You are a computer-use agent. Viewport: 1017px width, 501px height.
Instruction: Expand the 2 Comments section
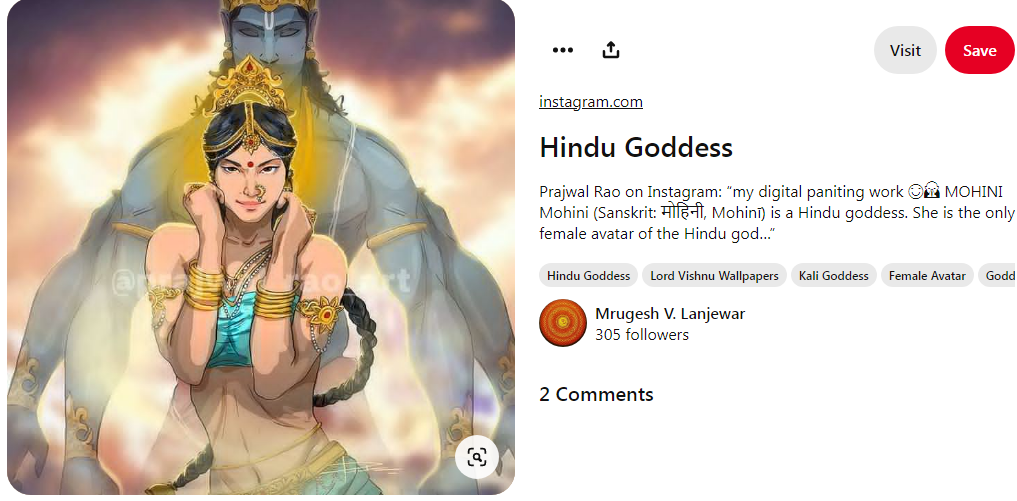click(596, 395)
